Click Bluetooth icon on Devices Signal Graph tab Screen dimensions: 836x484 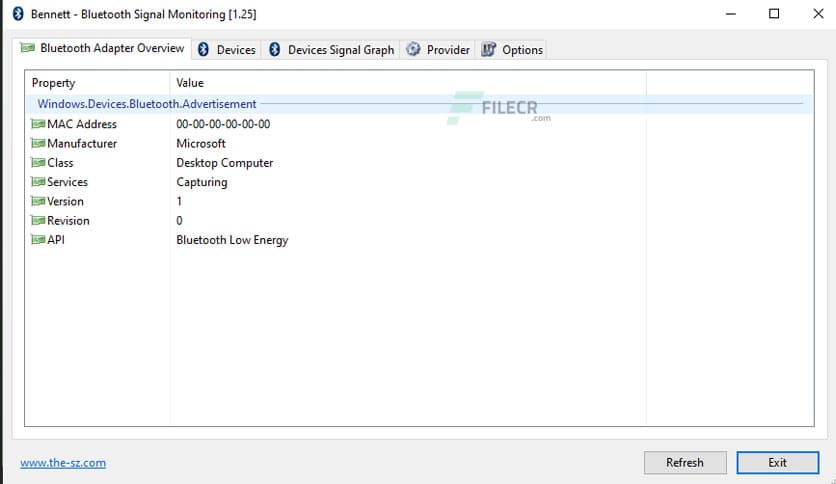pyautogui.click(x=275, y=50)
